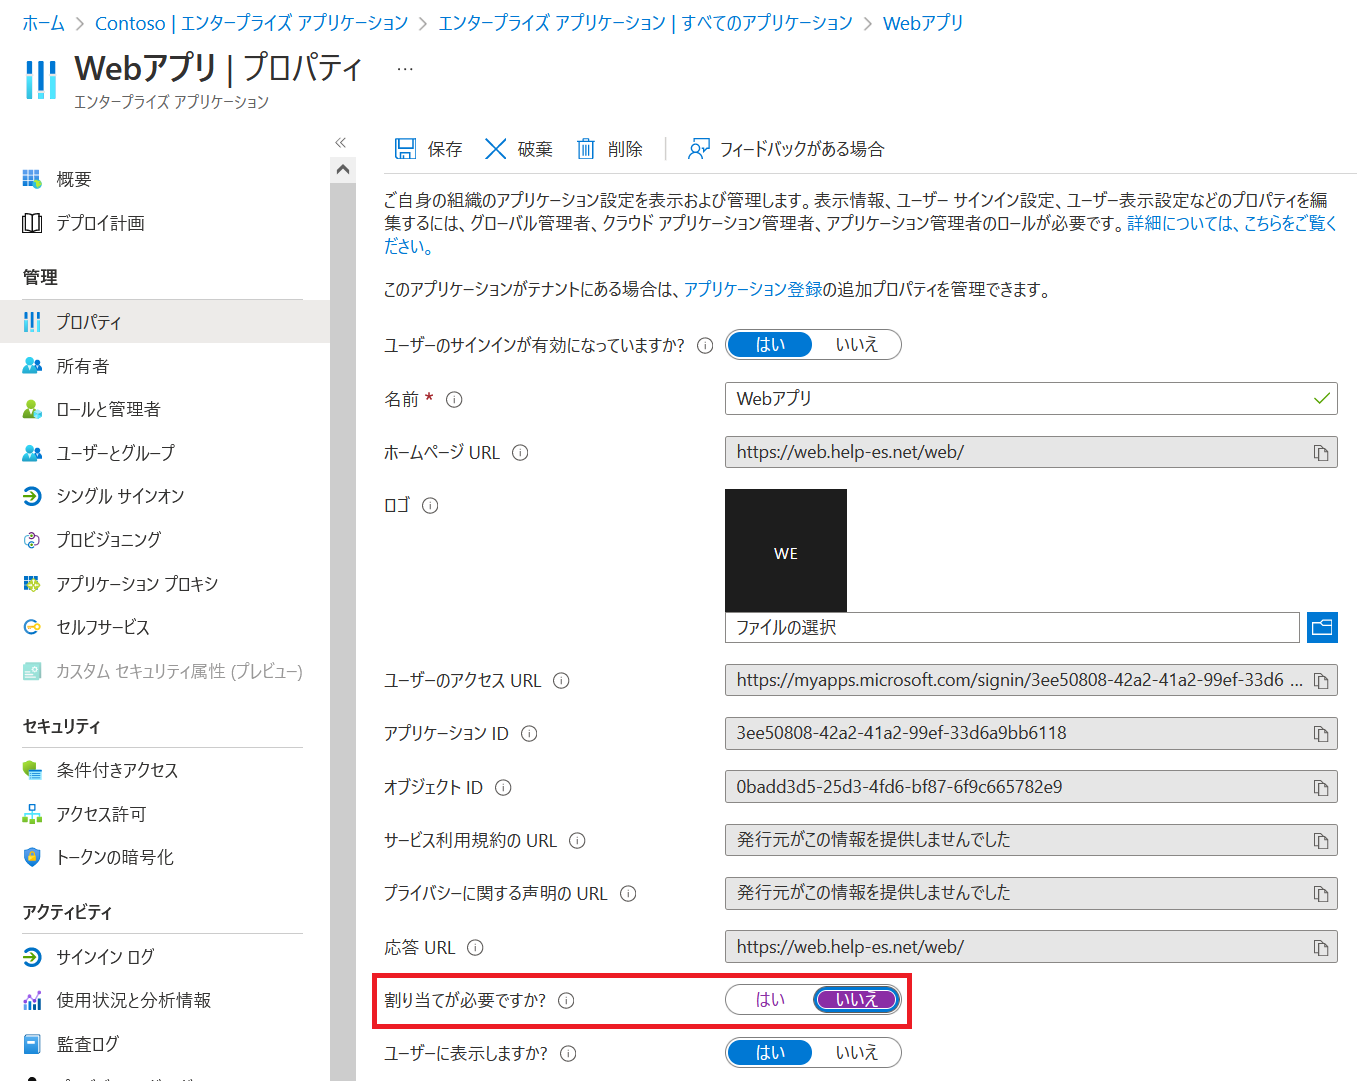
Task: Copy the ホームページ URL value
Action: tap(1321, 453)
